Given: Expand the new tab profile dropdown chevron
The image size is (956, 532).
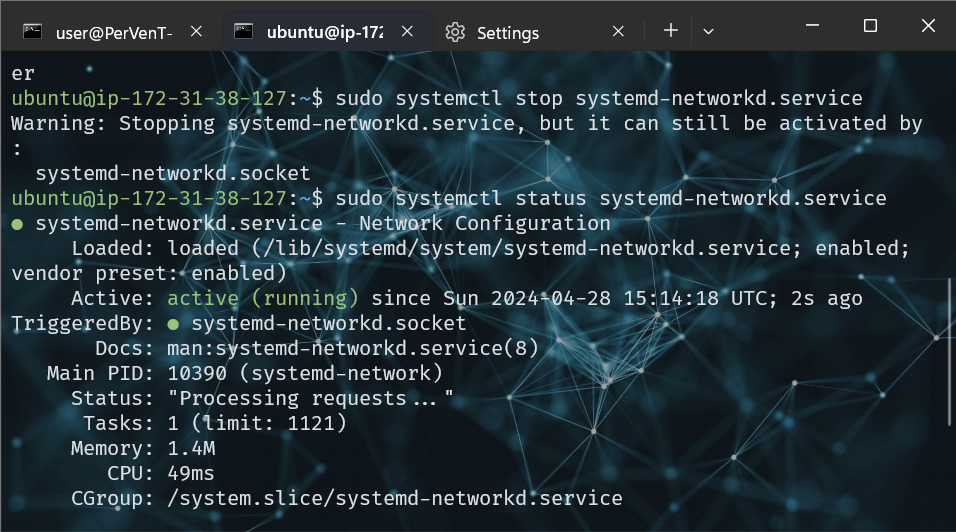Looking at the screenshot, I should click(708, 32).
